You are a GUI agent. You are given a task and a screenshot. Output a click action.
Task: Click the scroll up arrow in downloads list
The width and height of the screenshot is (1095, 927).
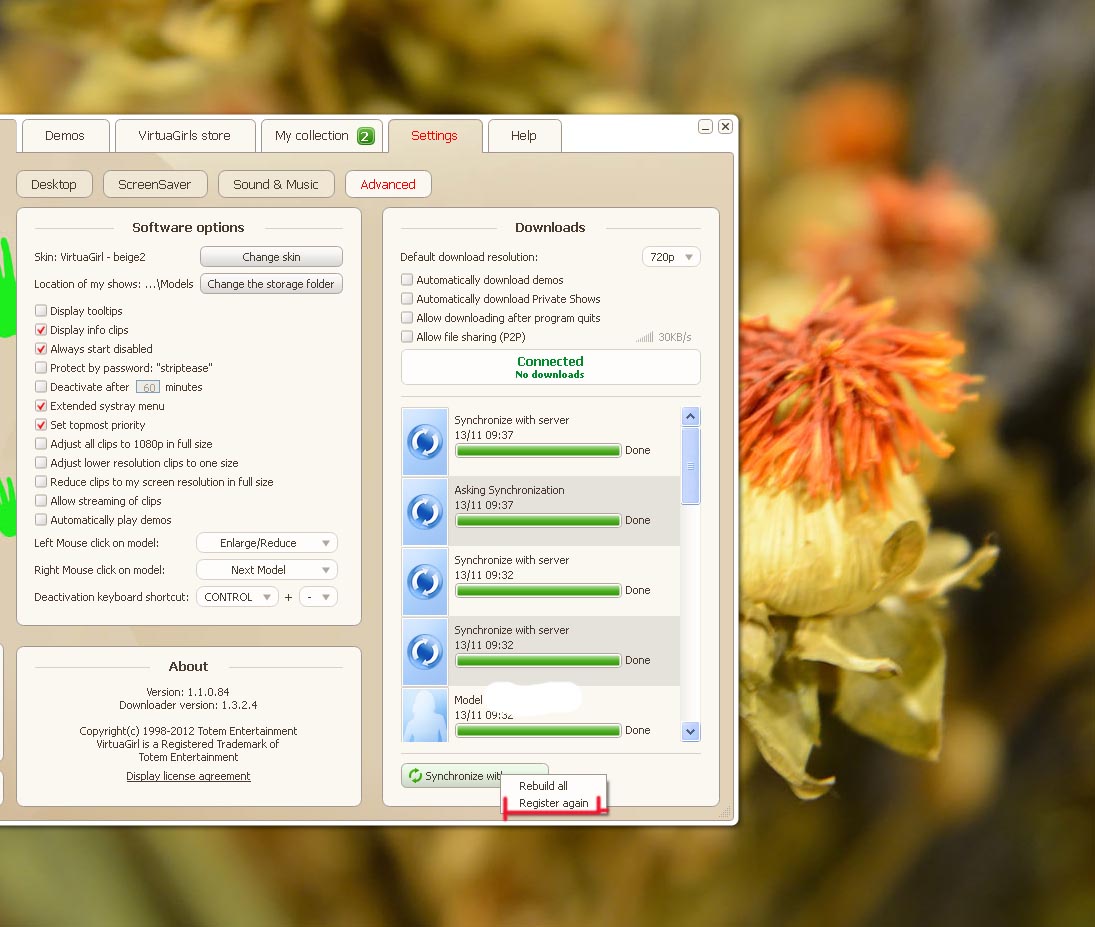690,417
